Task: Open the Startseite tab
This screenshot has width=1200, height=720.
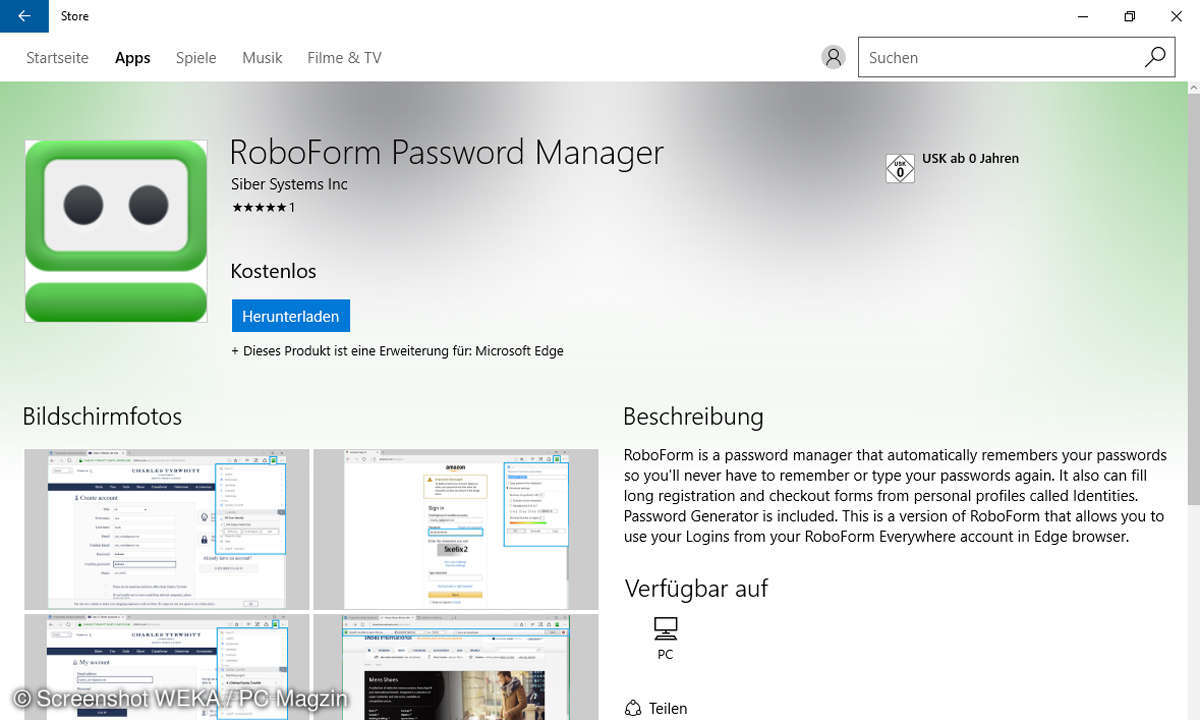Action: 57,58
